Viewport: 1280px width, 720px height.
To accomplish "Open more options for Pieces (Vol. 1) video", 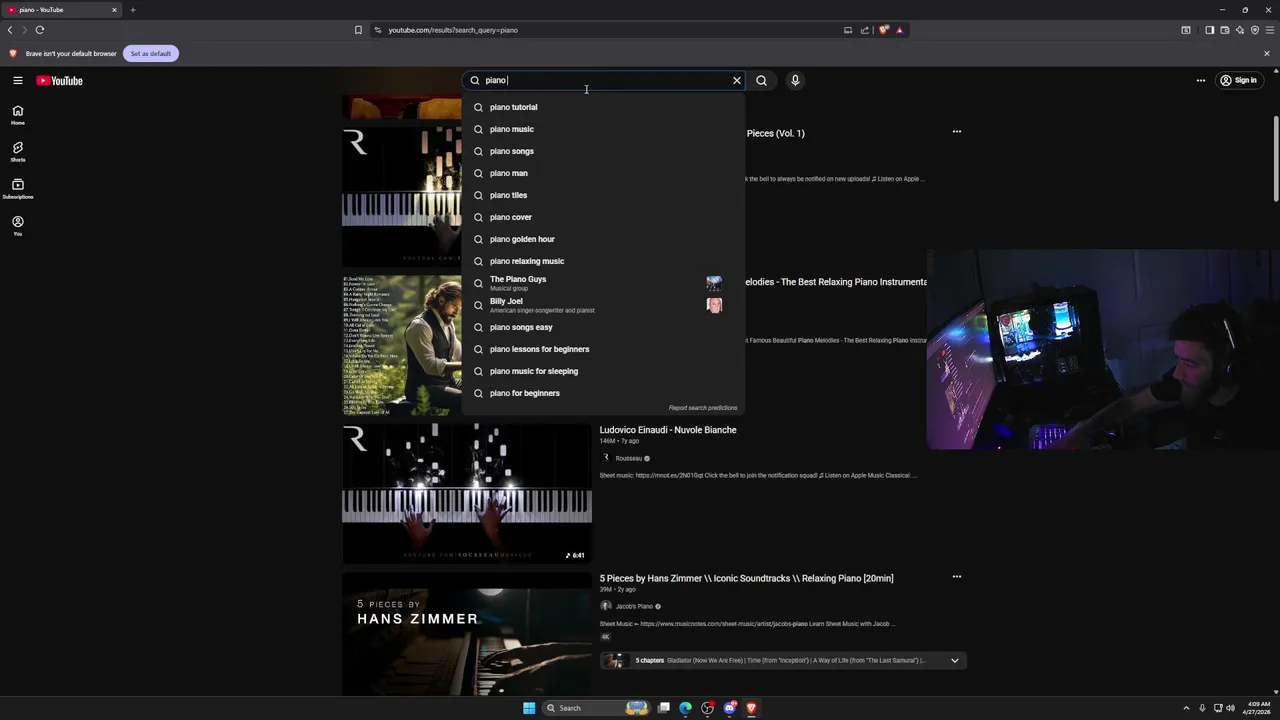I will [x=956, y=131].
